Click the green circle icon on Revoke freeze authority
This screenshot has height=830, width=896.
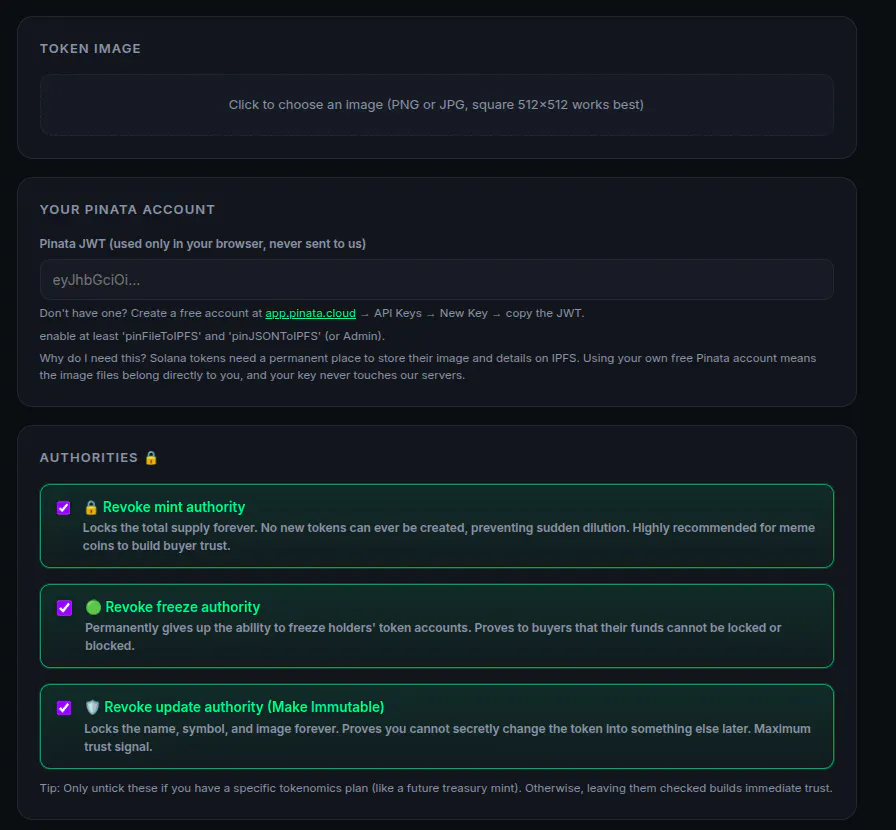[93, 607]
